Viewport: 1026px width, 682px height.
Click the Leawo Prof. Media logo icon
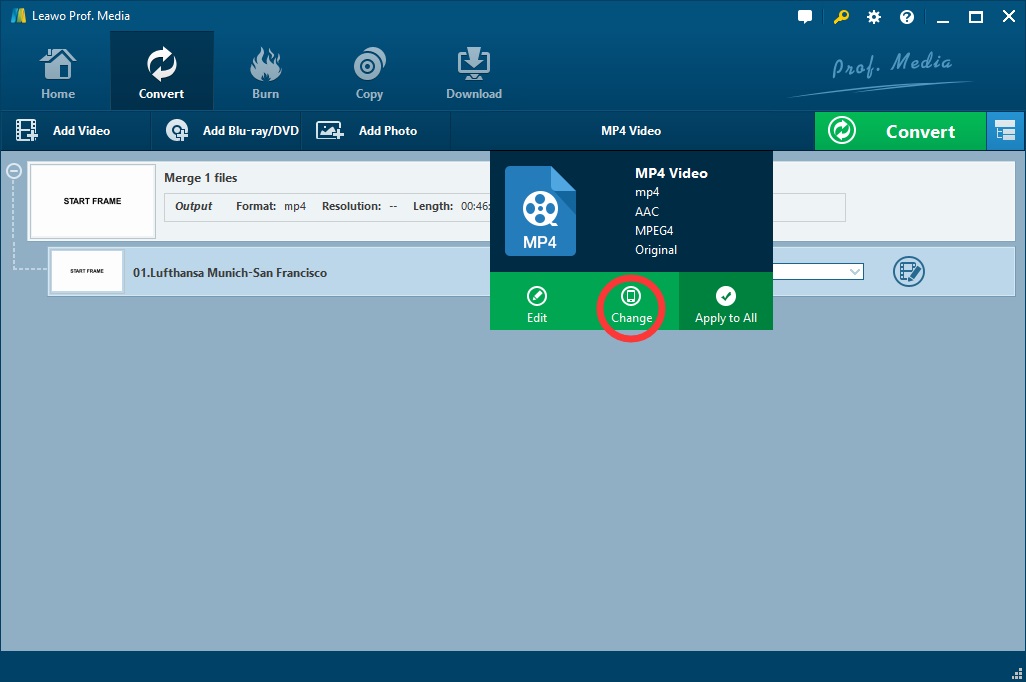(x=18, y=16)
